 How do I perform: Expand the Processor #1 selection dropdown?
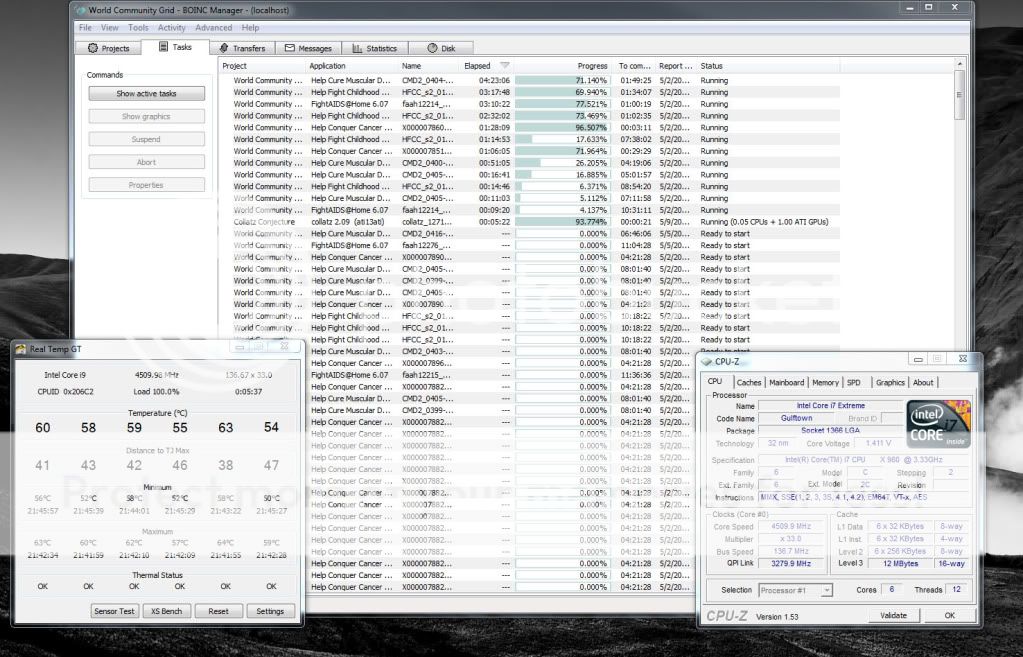click(x=826, y=590)
